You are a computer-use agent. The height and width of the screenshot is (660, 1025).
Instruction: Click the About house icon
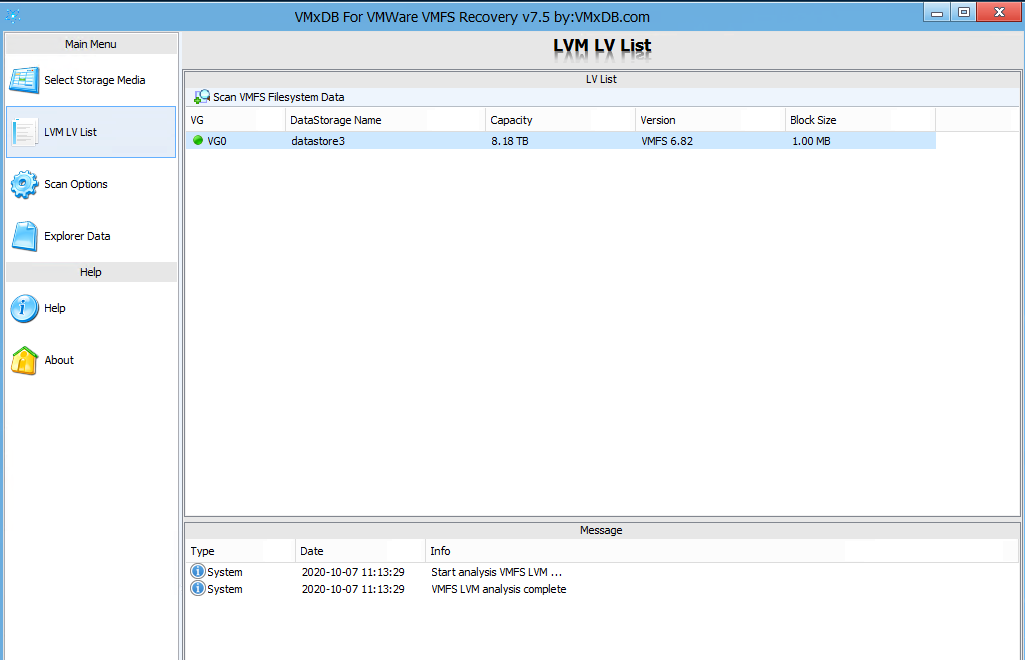tap(24, 360)
